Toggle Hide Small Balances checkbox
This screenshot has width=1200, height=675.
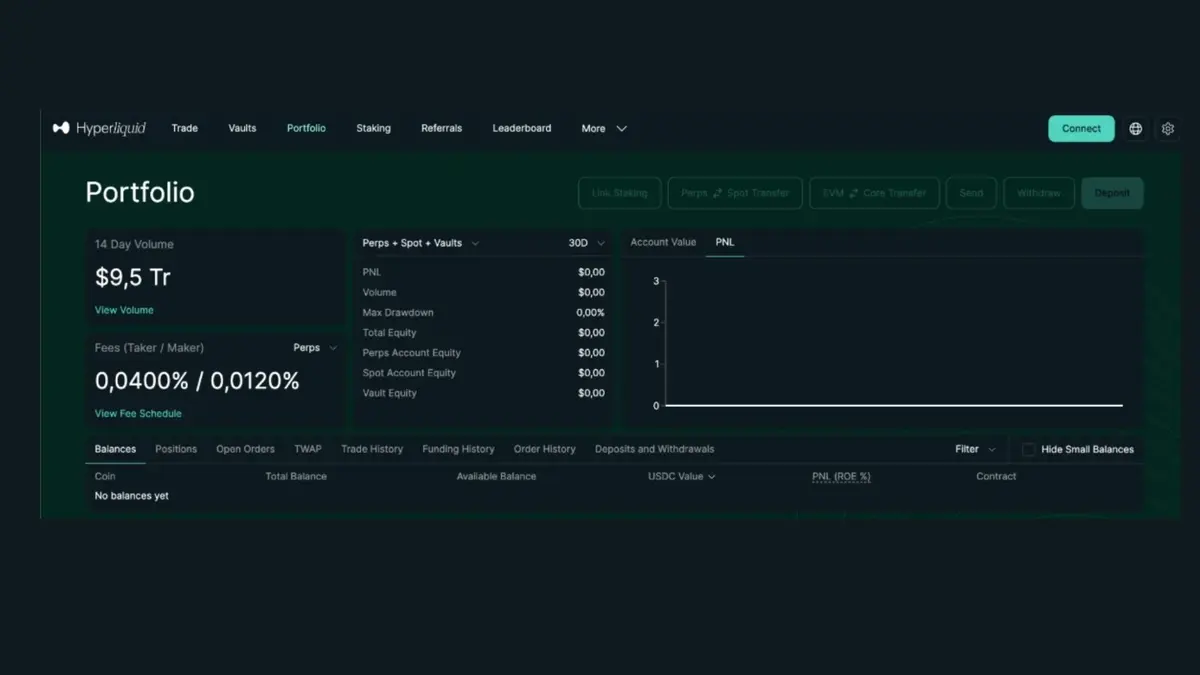pyautogui.click(x=1028, y=450)
